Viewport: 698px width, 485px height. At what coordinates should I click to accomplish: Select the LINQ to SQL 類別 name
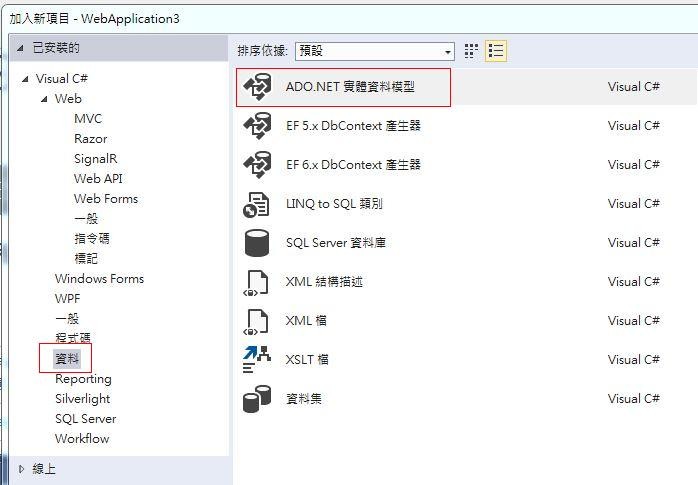[x=334, y=204]
